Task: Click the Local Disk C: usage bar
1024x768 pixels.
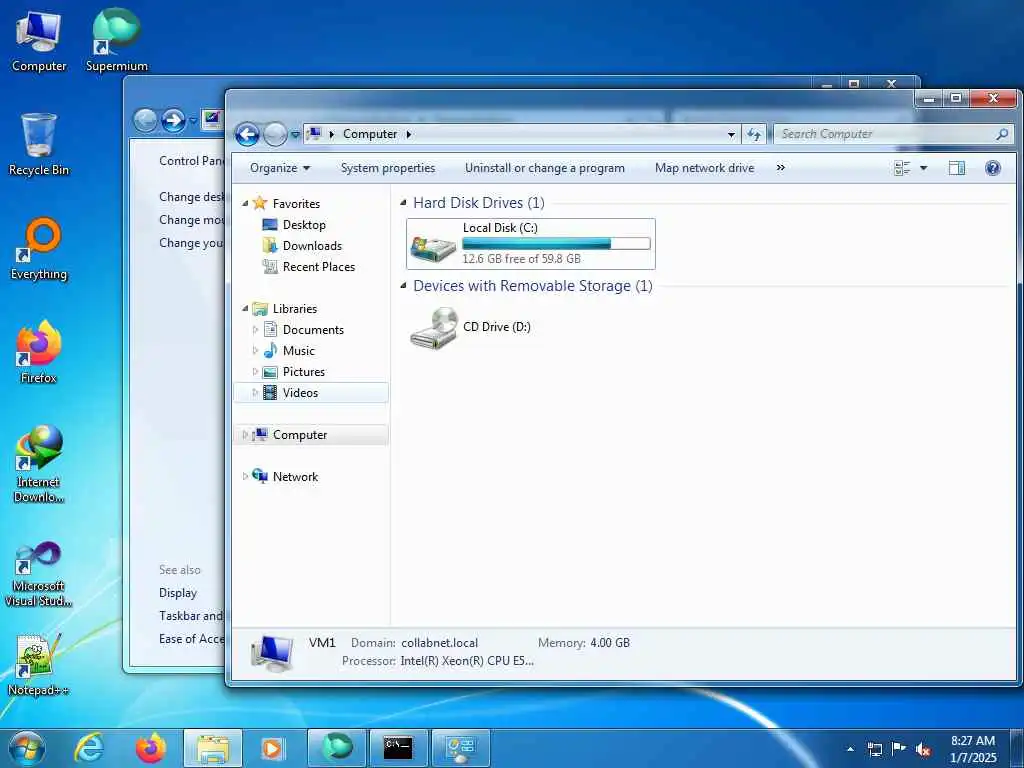Action: (x=556, y=244)
